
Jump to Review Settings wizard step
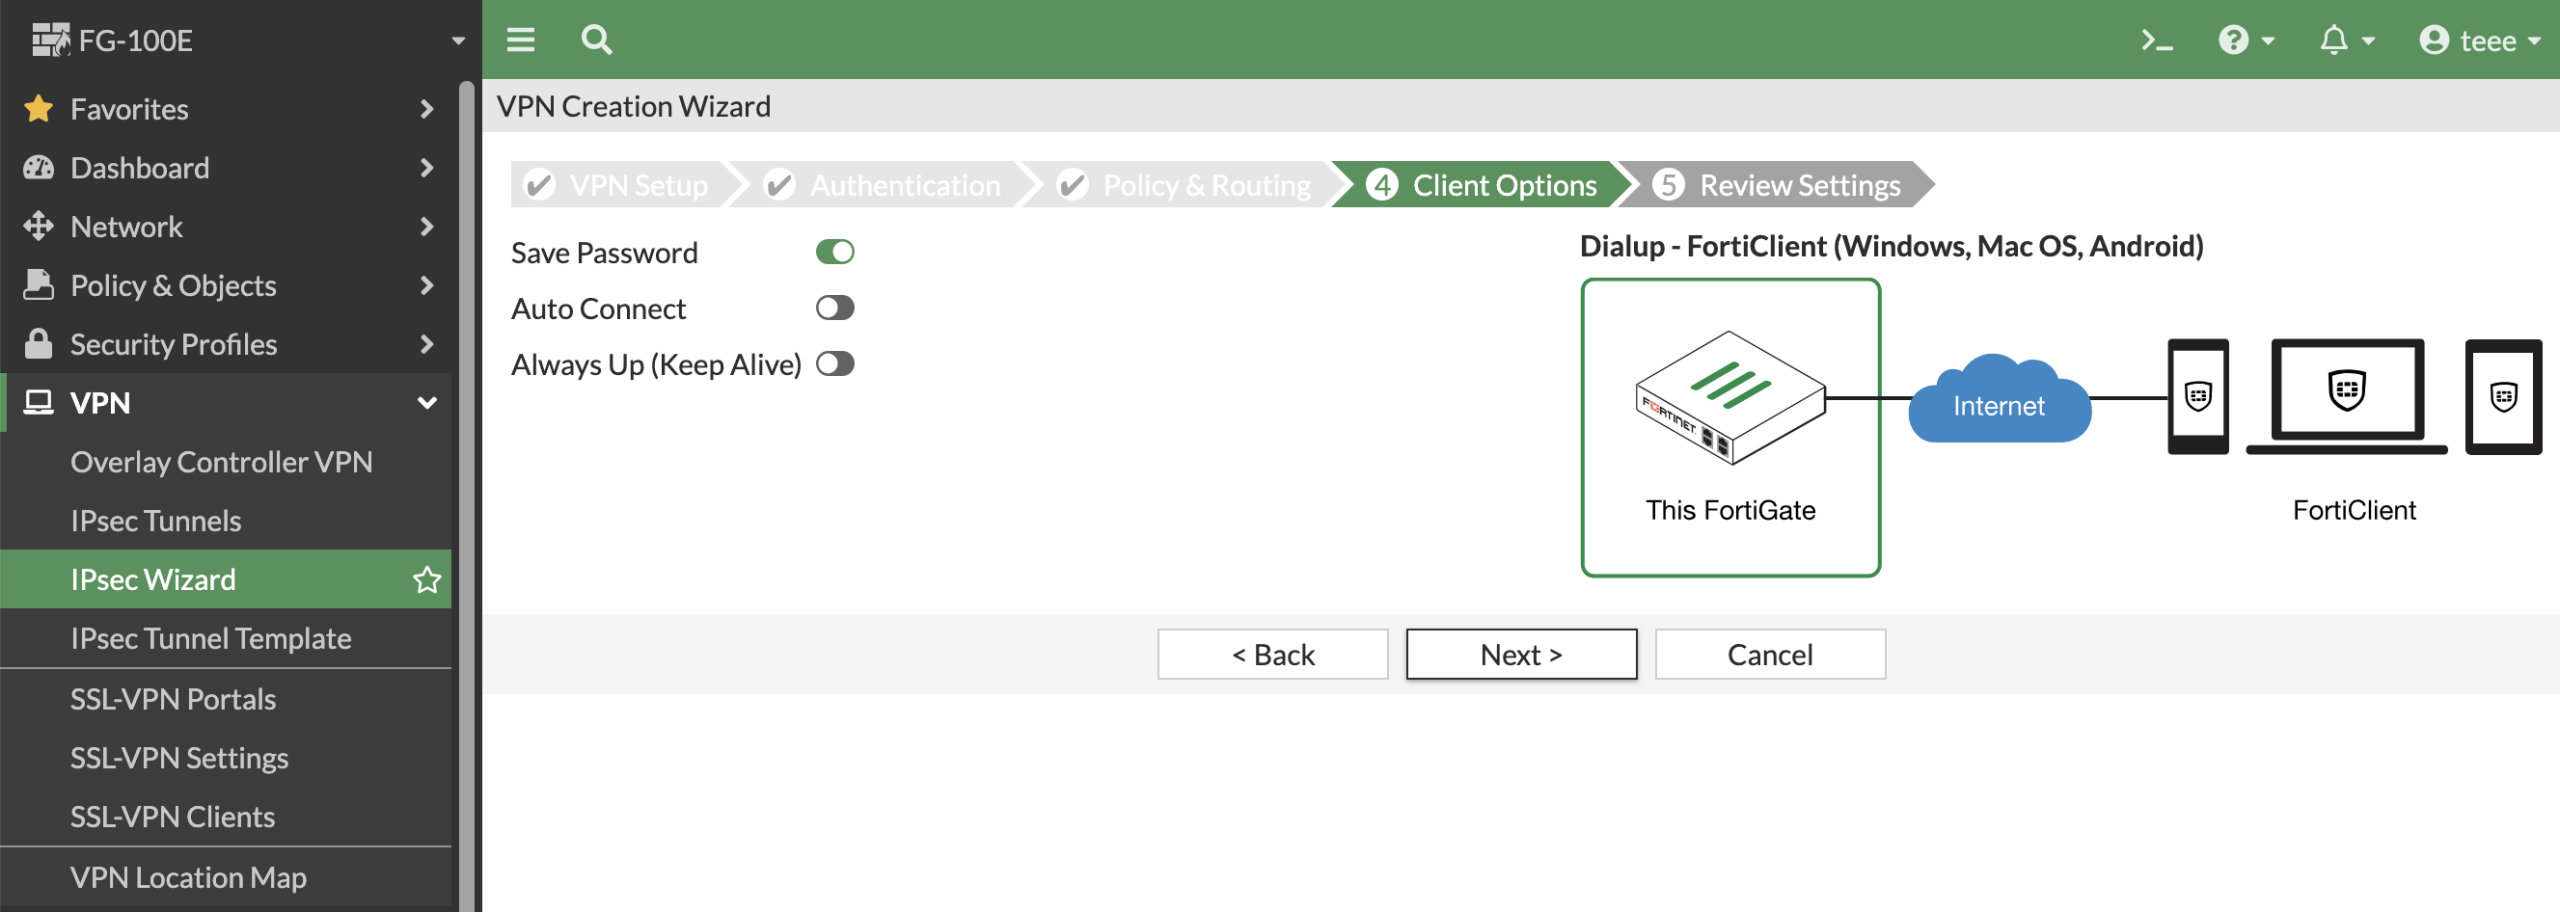[1778, 185]
